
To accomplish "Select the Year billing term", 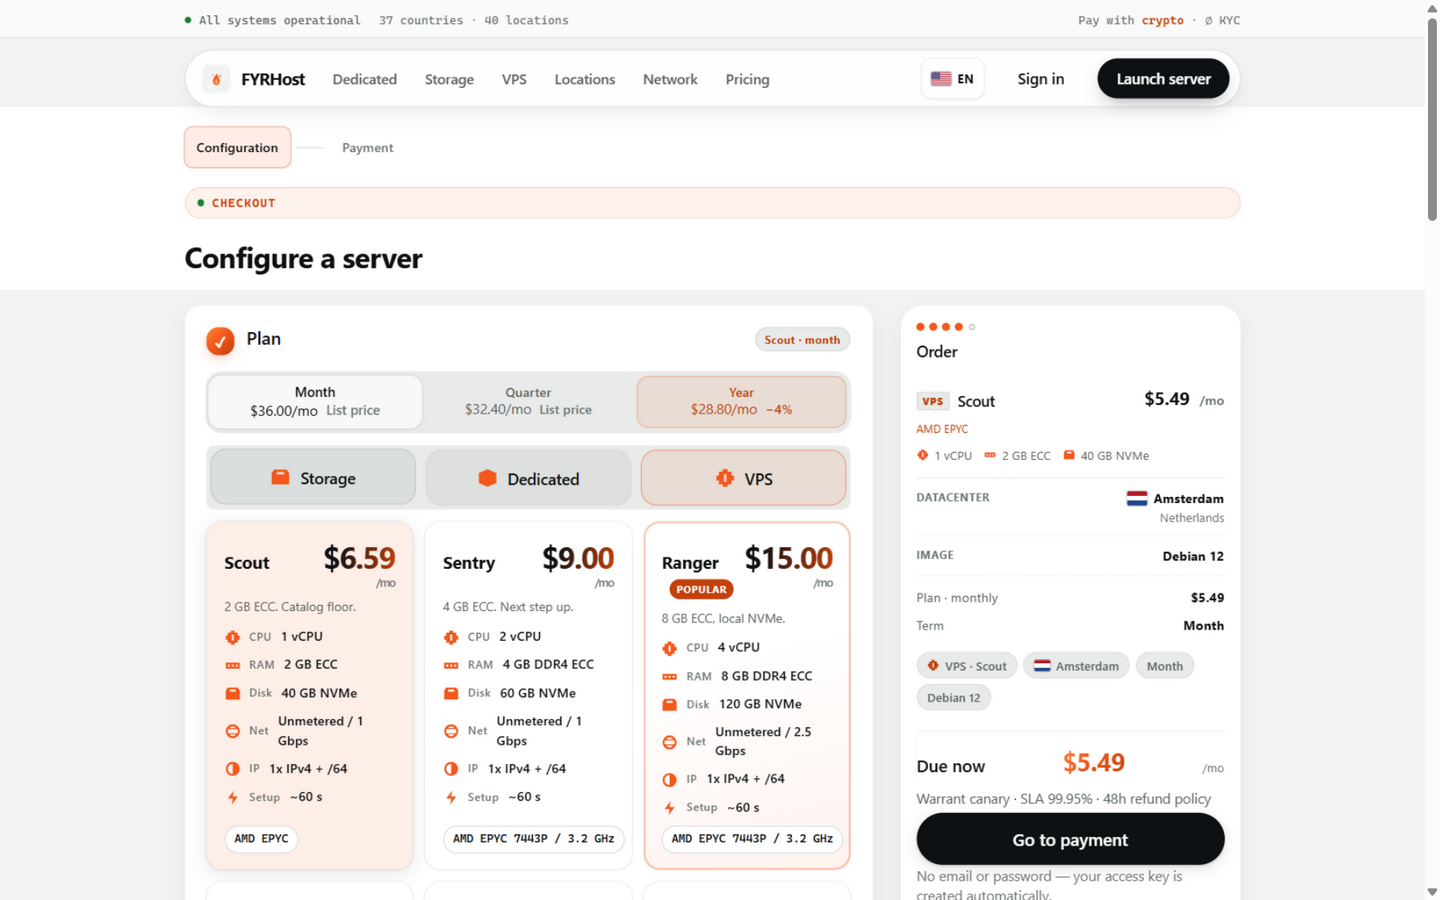I will [741, 401].
